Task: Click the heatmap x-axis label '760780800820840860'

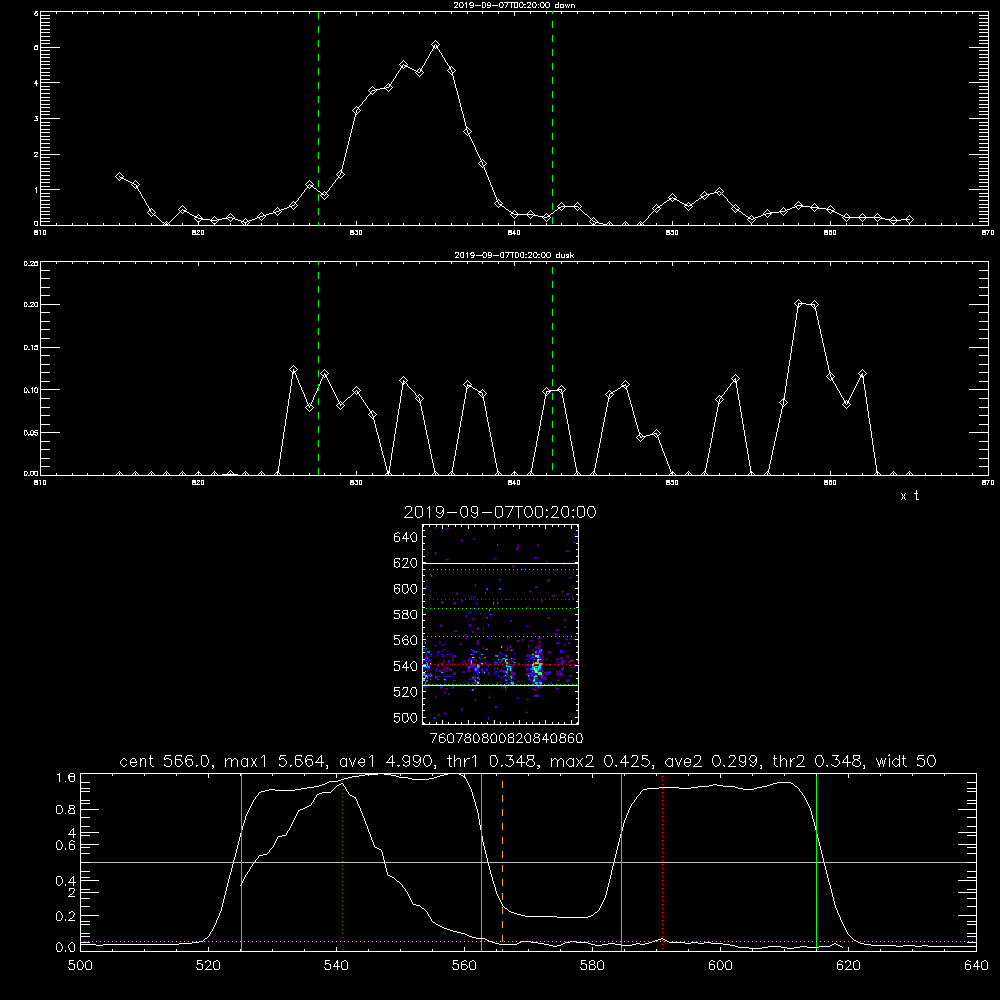Action: pos(506,738)
